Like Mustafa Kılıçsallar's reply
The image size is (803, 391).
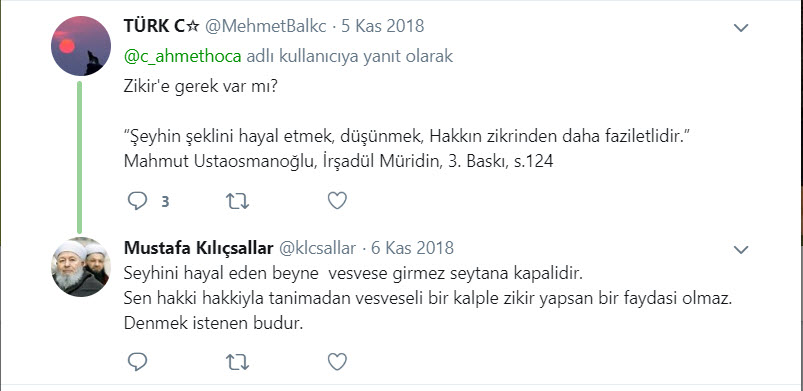(x=337, y=362)
